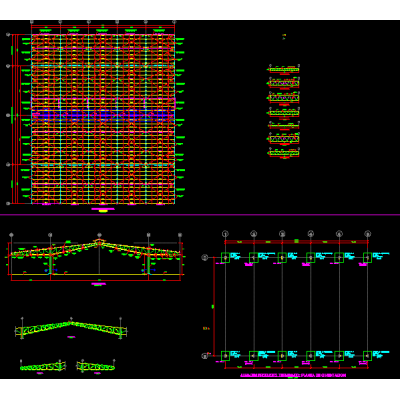This screenshot has height=400, width=400.
Task: Click the ridge apex of the large section elevation
Action: pos(98,241)
